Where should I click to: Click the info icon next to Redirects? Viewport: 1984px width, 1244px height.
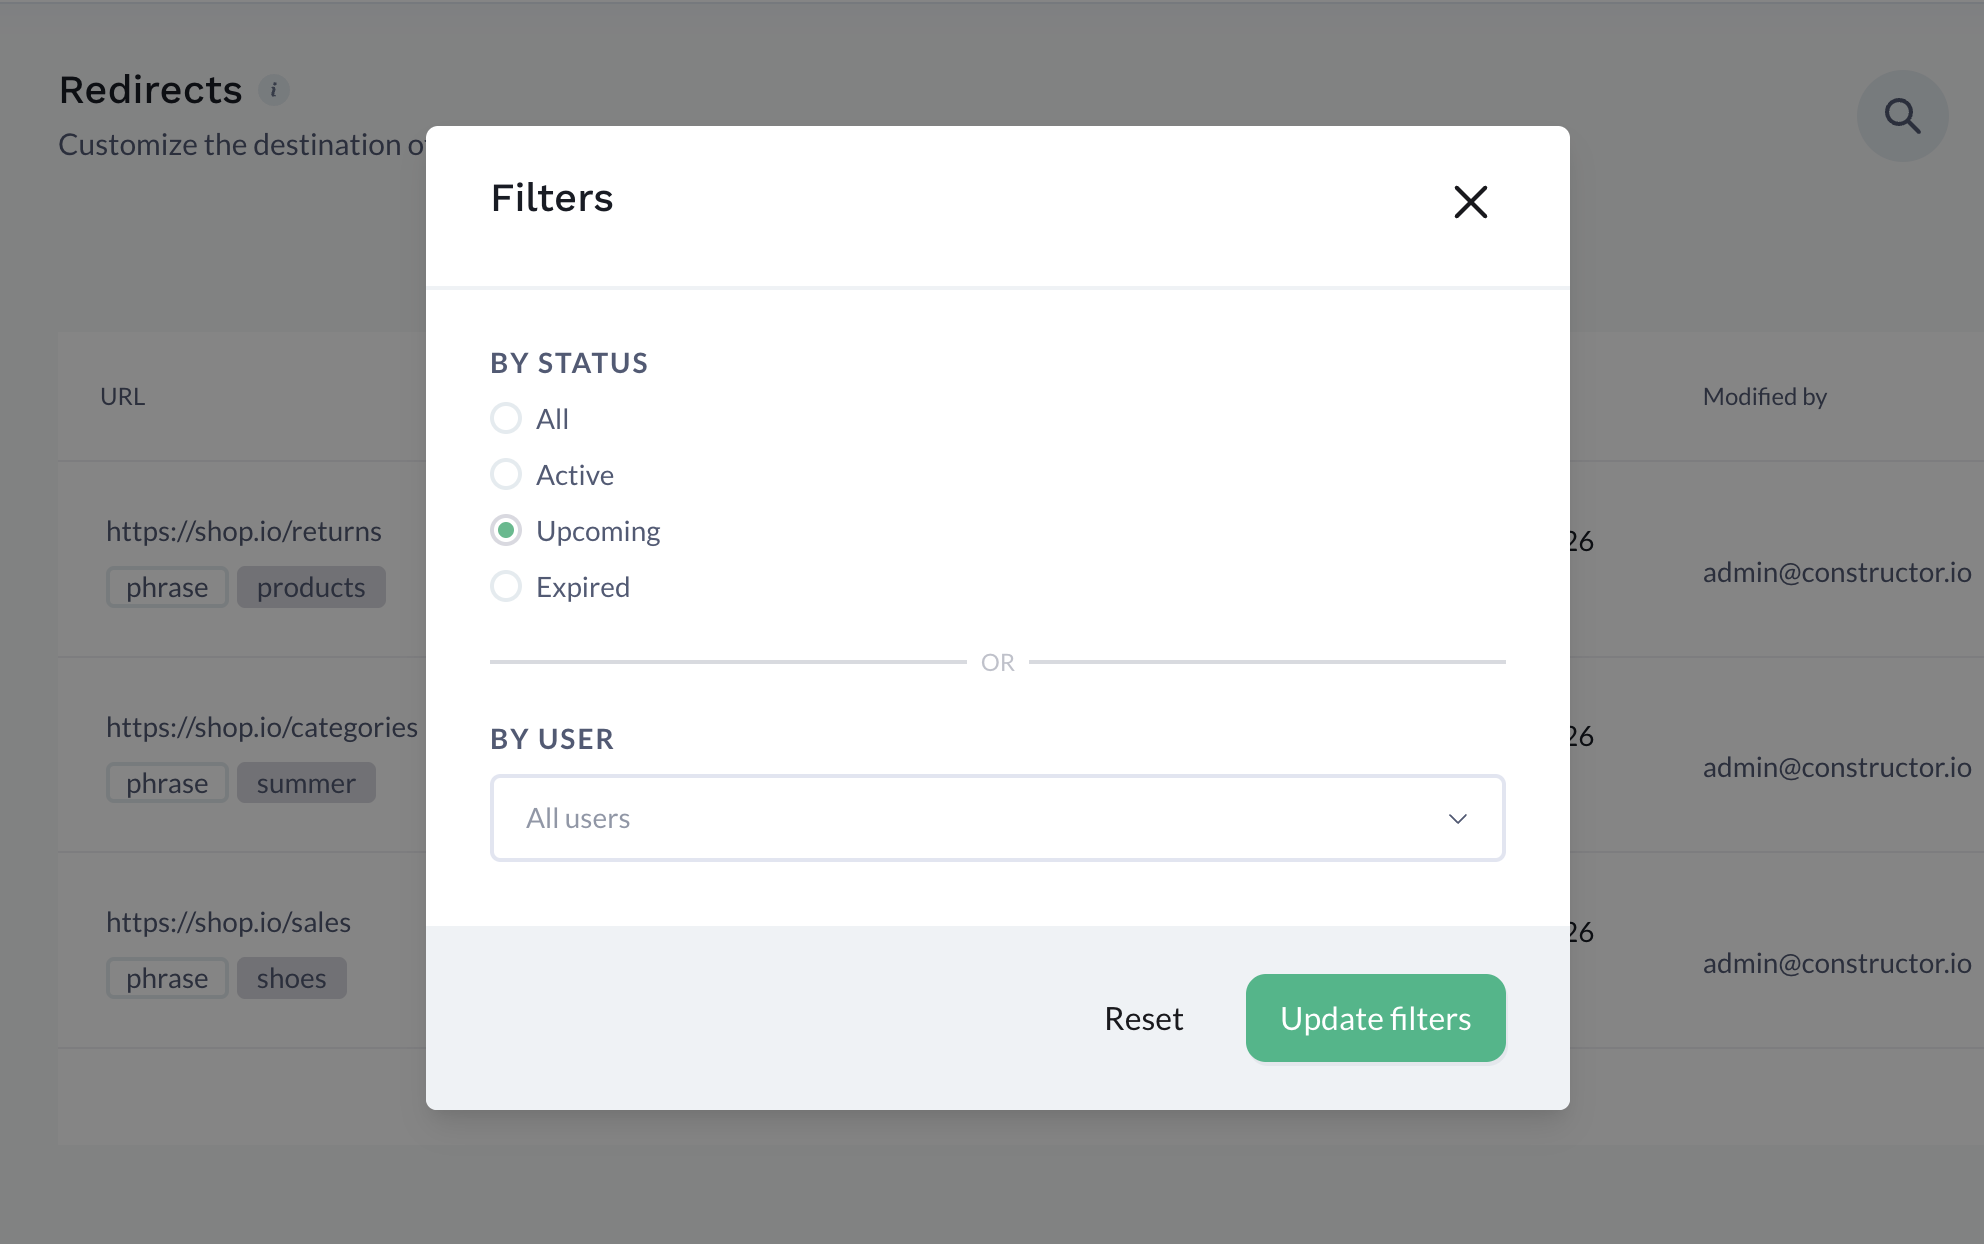pyautogui.click(x=274, y=90)
